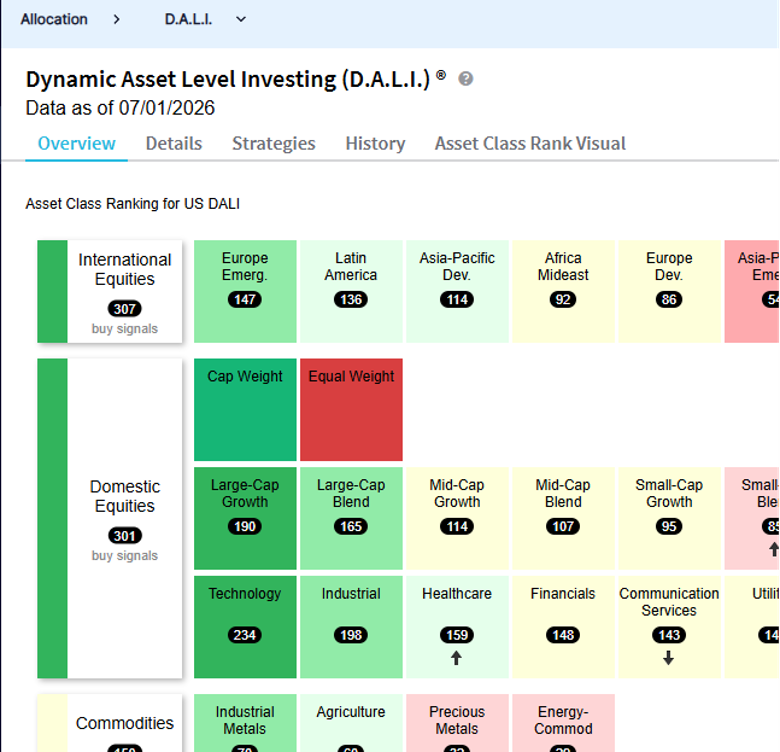This screenshot has width=780, height=752.
Task: Click the Europe Dev. tile
Action: click(669, 291)
